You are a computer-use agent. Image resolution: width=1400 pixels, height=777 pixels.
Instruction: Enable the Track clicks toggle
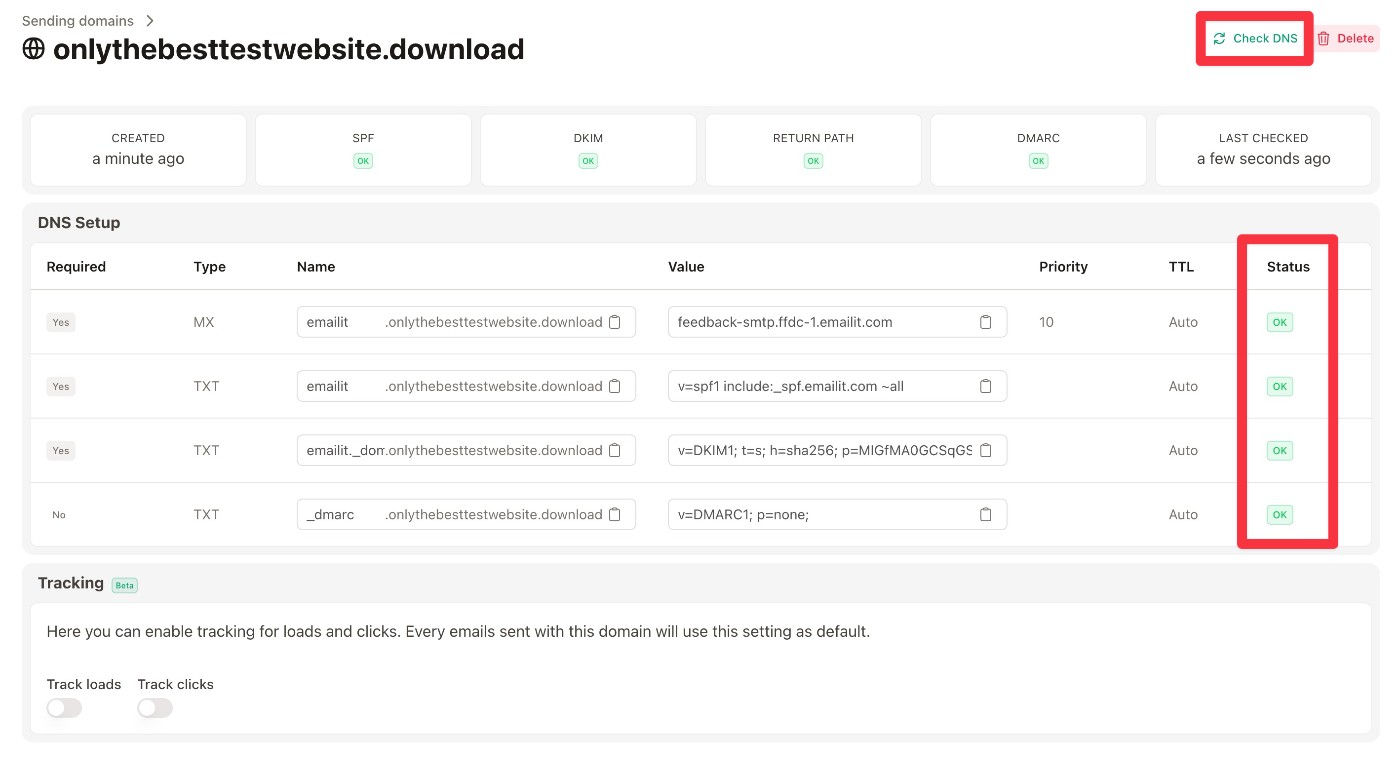pos(155,708)
